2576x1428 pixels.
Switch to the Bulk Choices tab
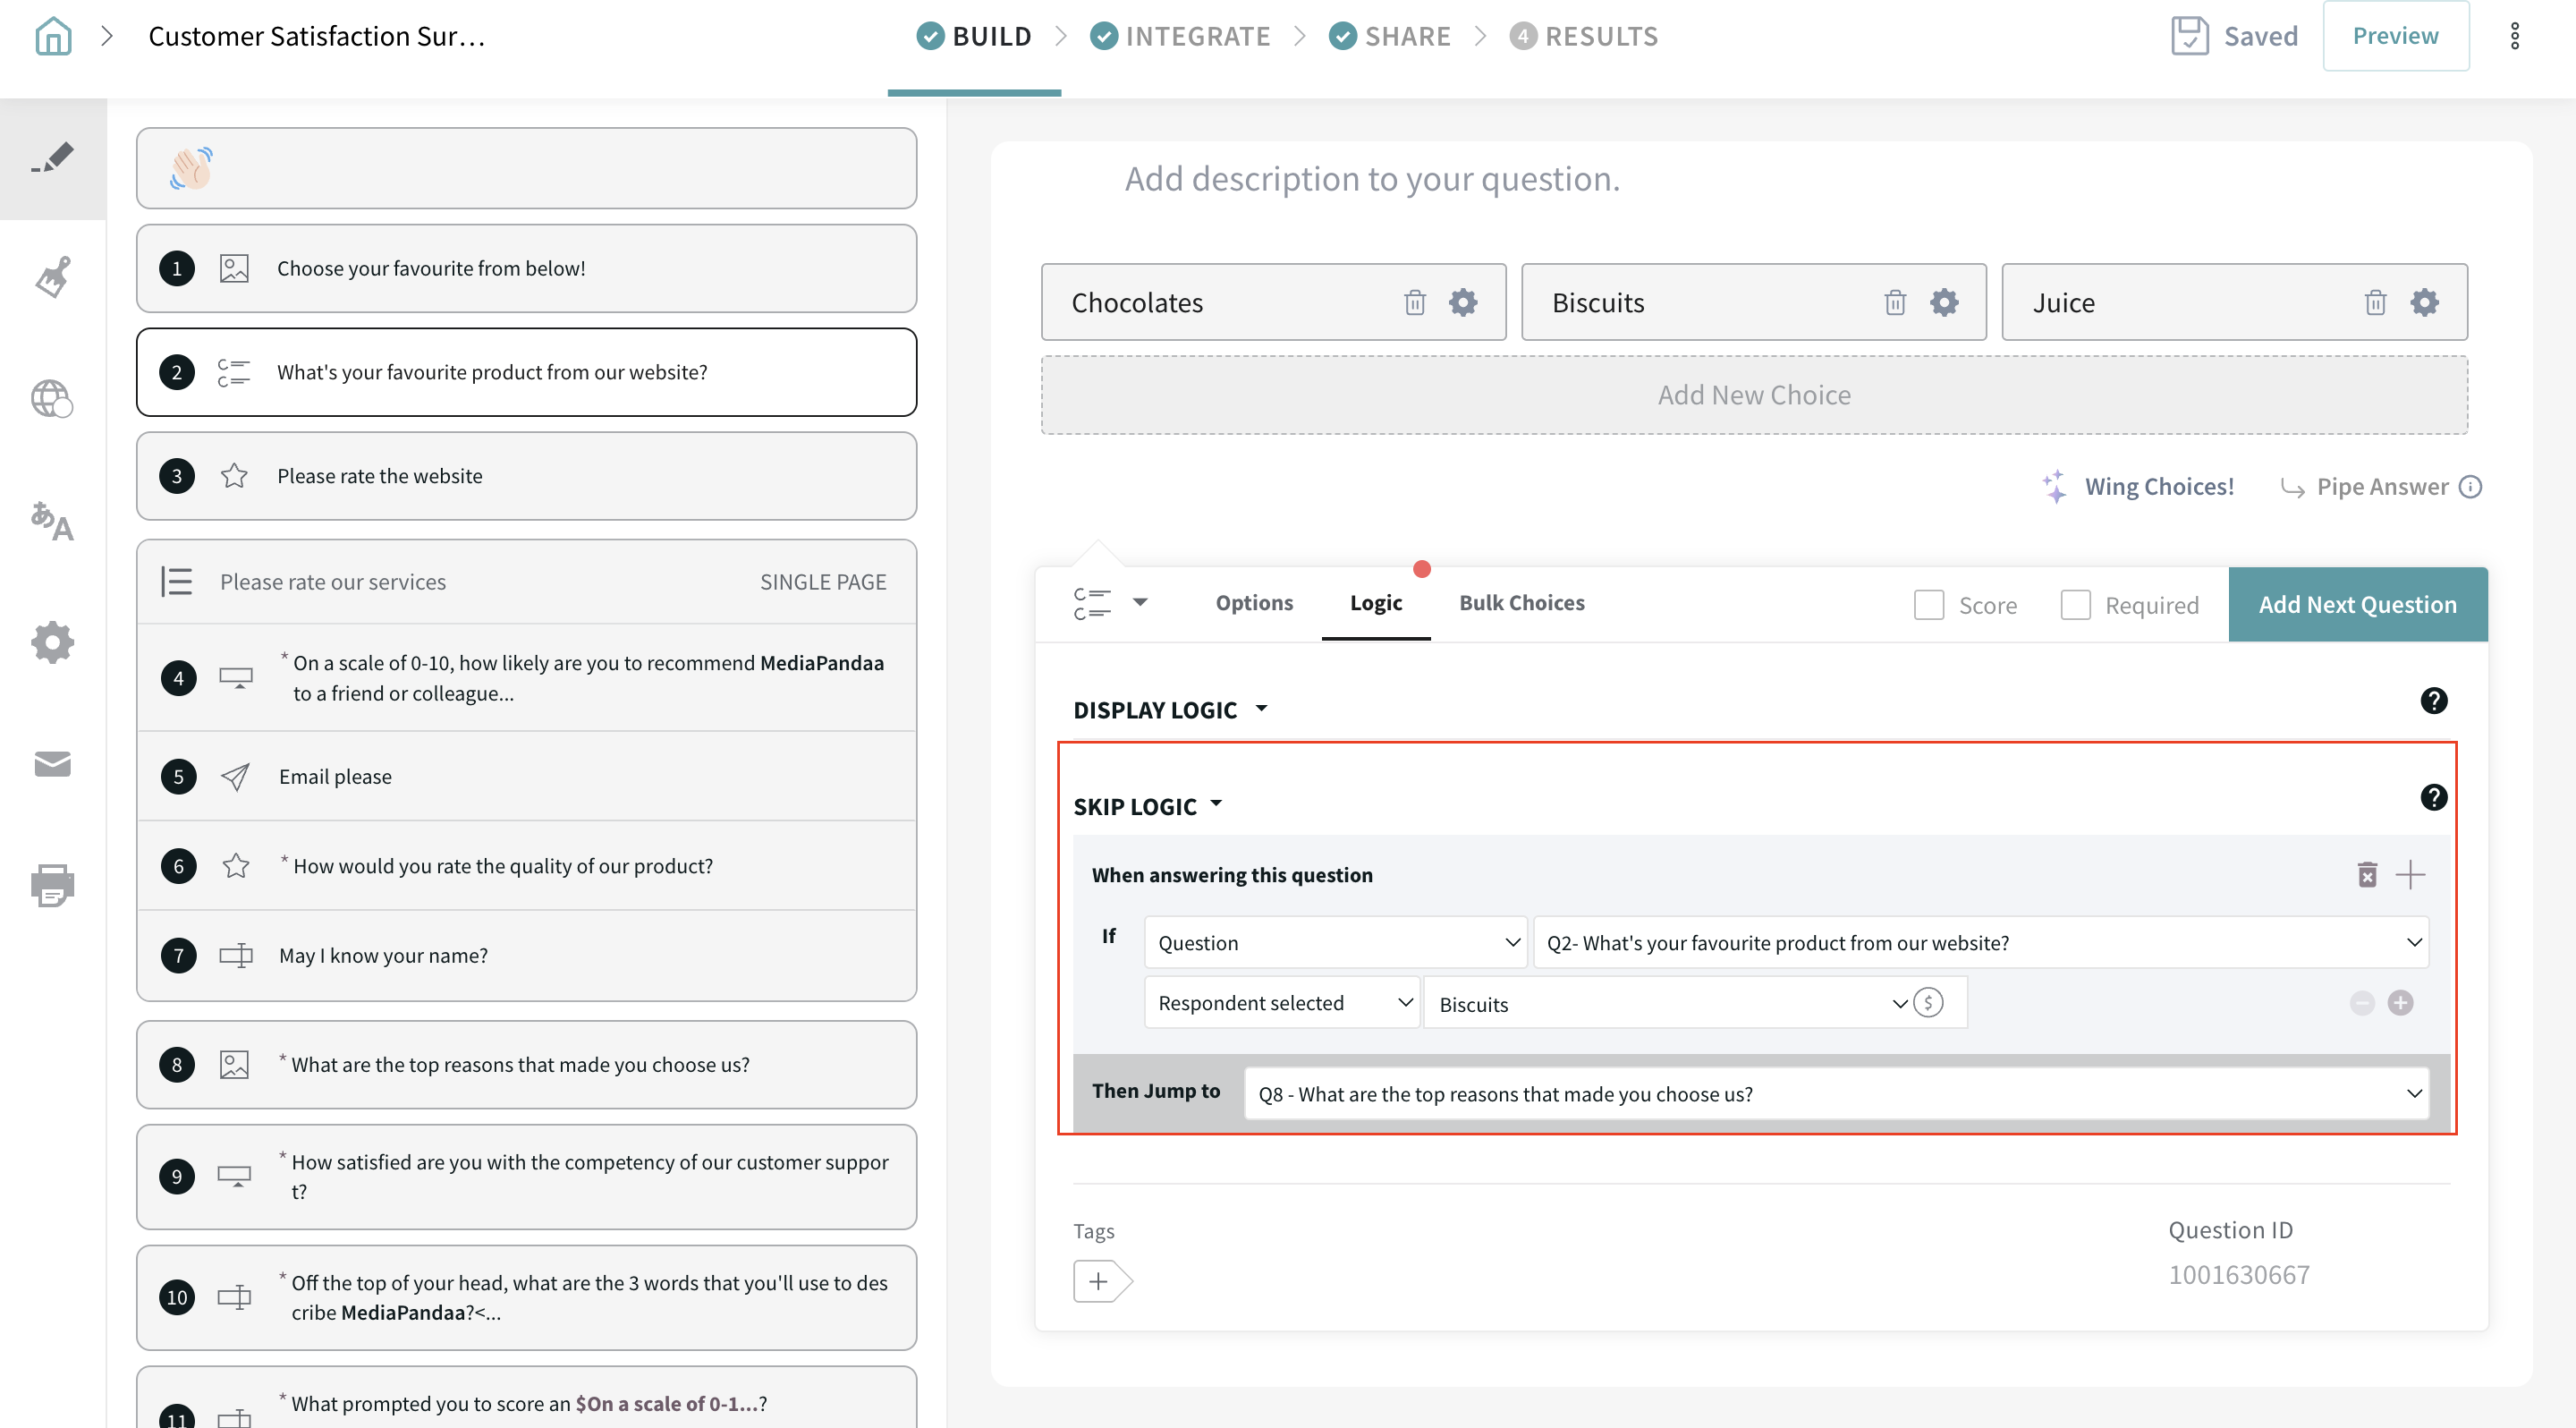click(1521, 603)
